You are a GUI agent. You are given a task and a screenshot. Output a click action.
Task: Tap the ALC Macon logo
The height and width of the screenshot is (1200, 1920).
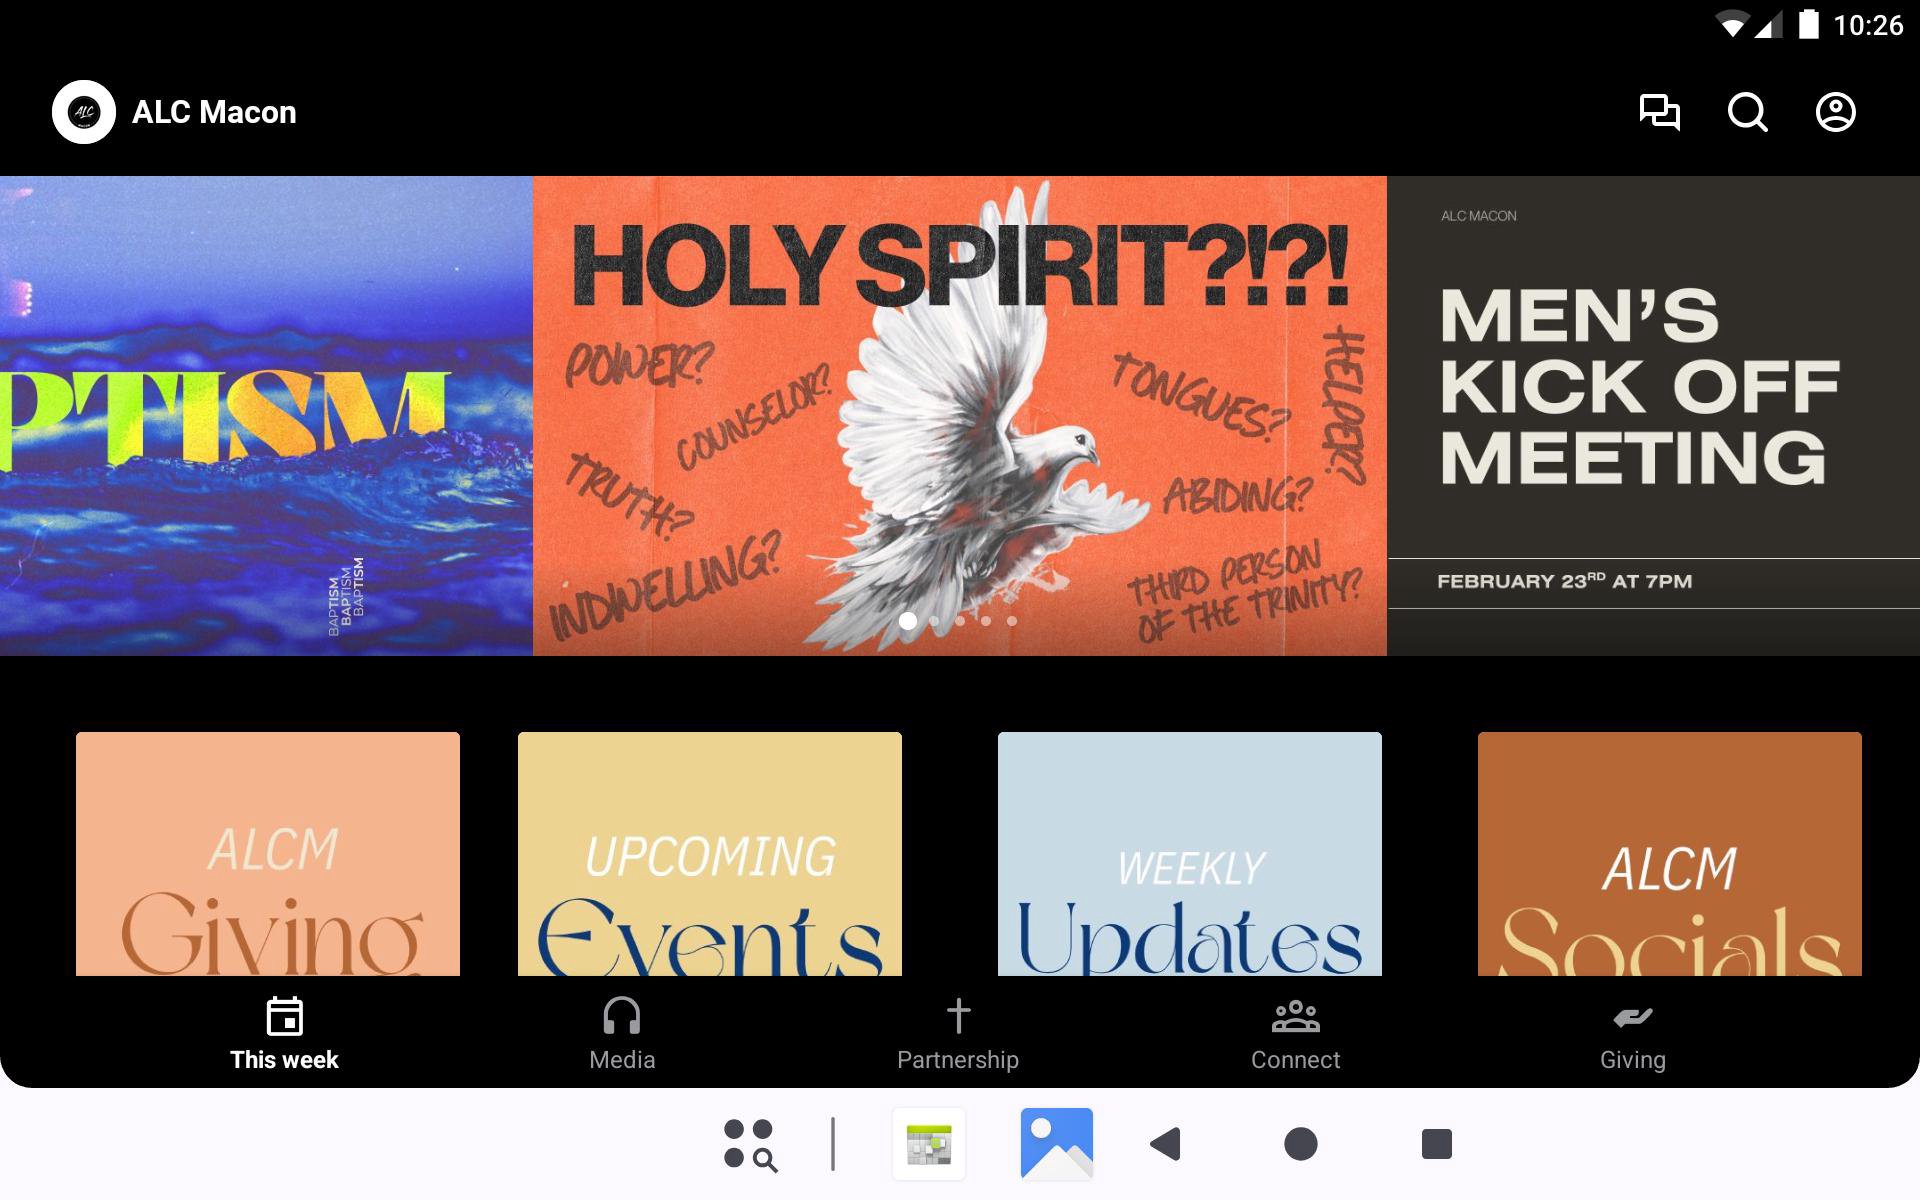tap(84, 112)
